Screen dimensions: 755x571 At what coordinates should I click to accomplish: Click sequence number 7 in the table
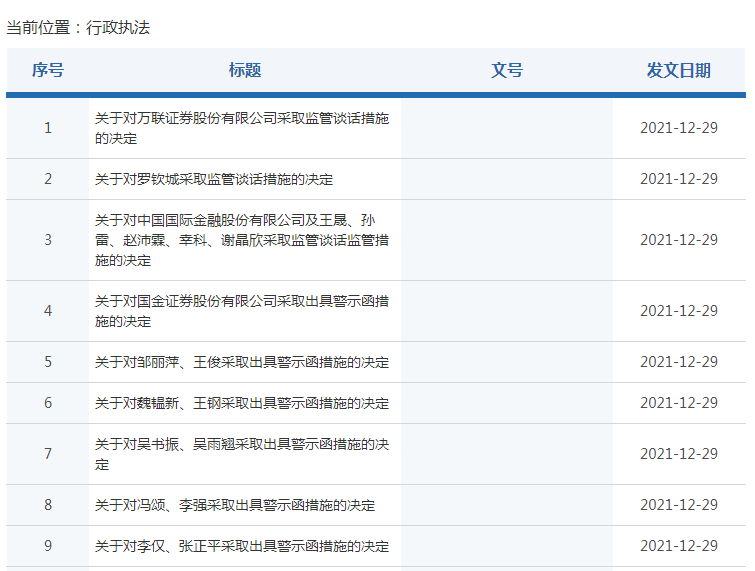[x=47, y=454]
